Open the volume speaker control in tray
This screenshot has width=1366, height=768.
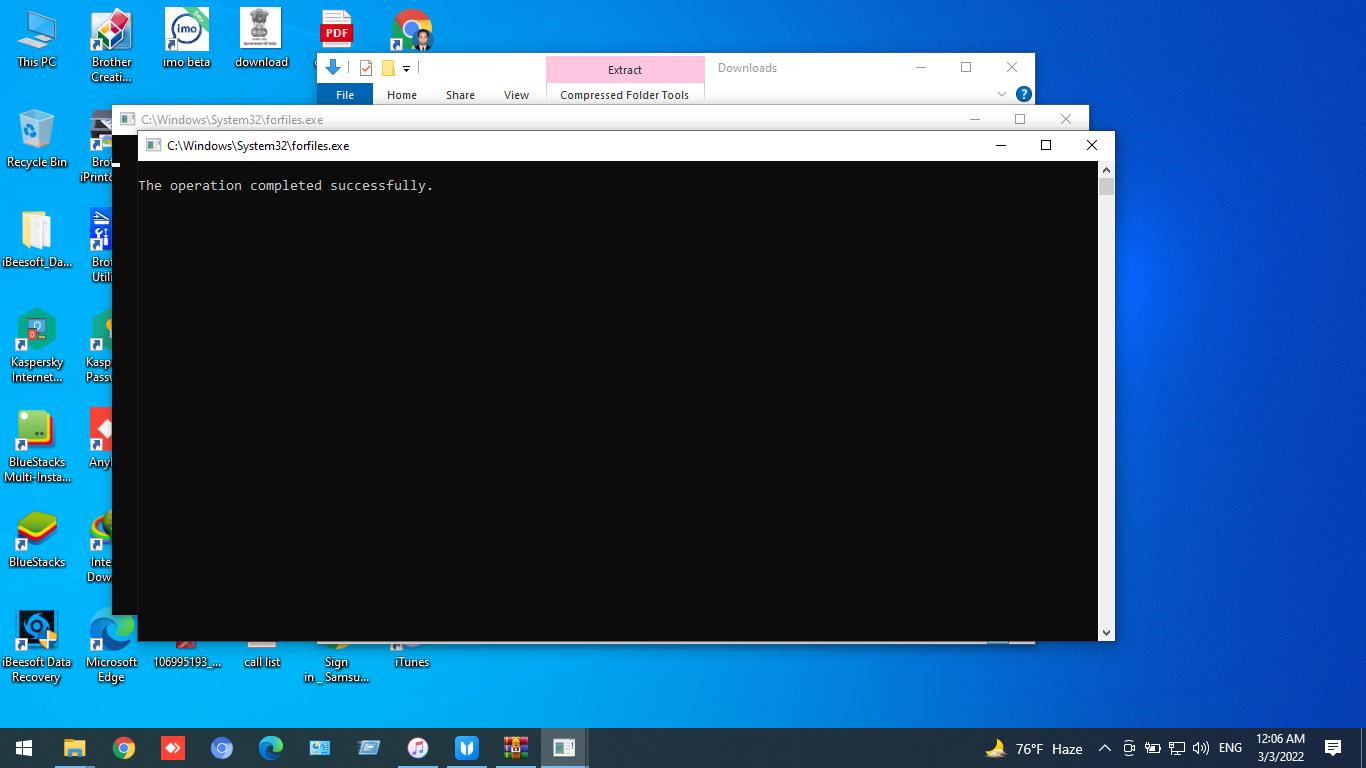(1201, 748)
